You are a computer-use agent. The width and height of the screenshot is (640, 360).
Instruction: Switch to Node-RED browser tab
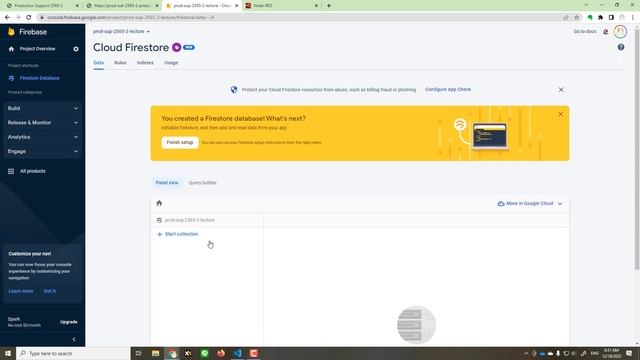point(282,6)
